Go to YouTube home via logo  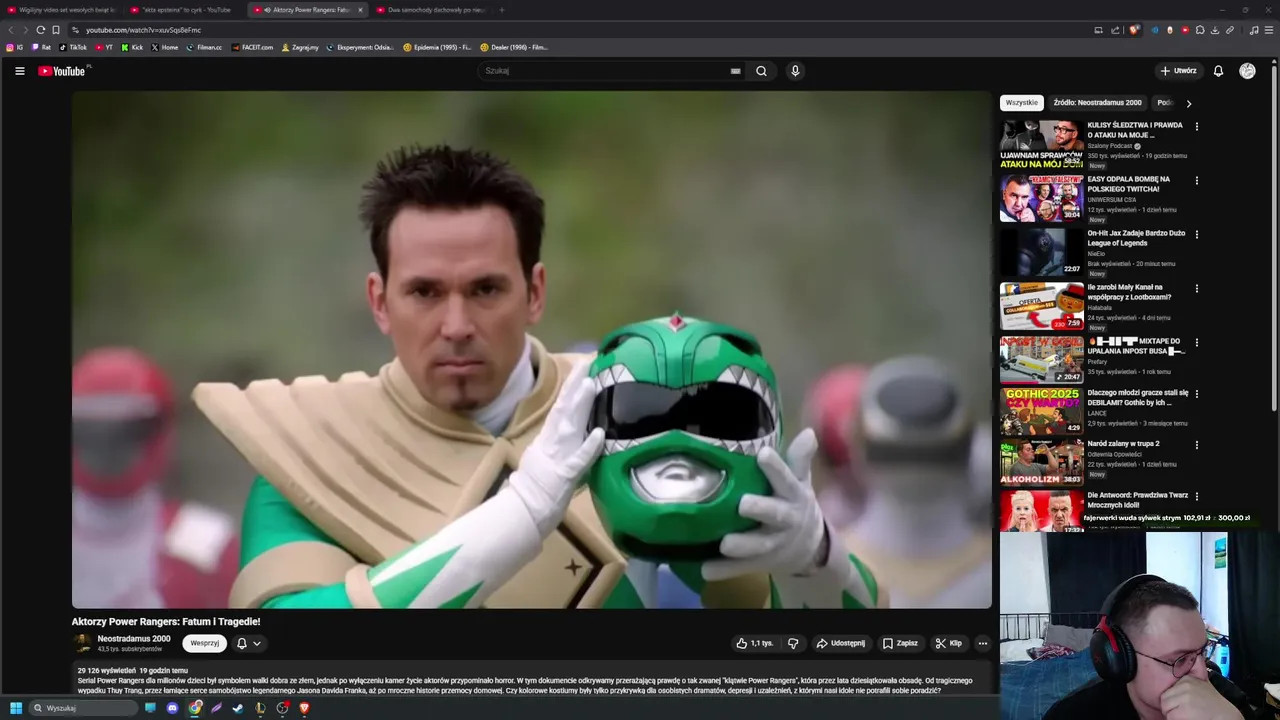point(62,71)
